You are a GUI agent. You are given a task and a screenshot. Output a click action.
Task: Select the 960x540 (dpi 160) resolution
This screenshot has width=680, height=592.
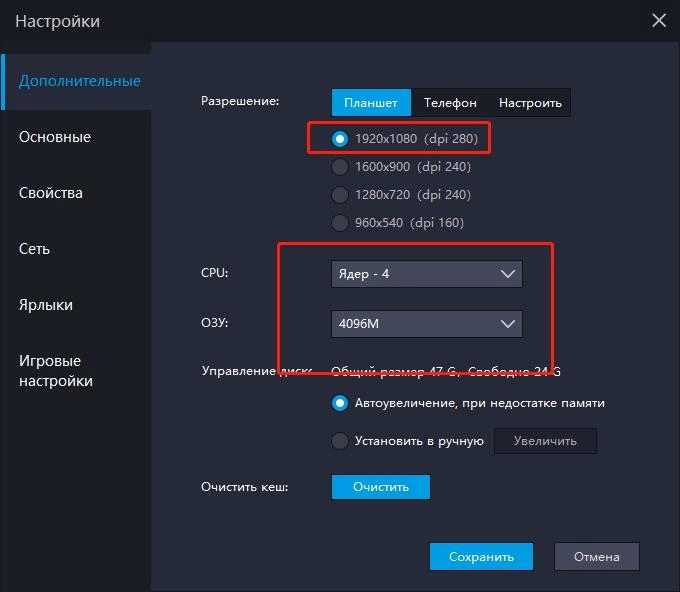341,223
